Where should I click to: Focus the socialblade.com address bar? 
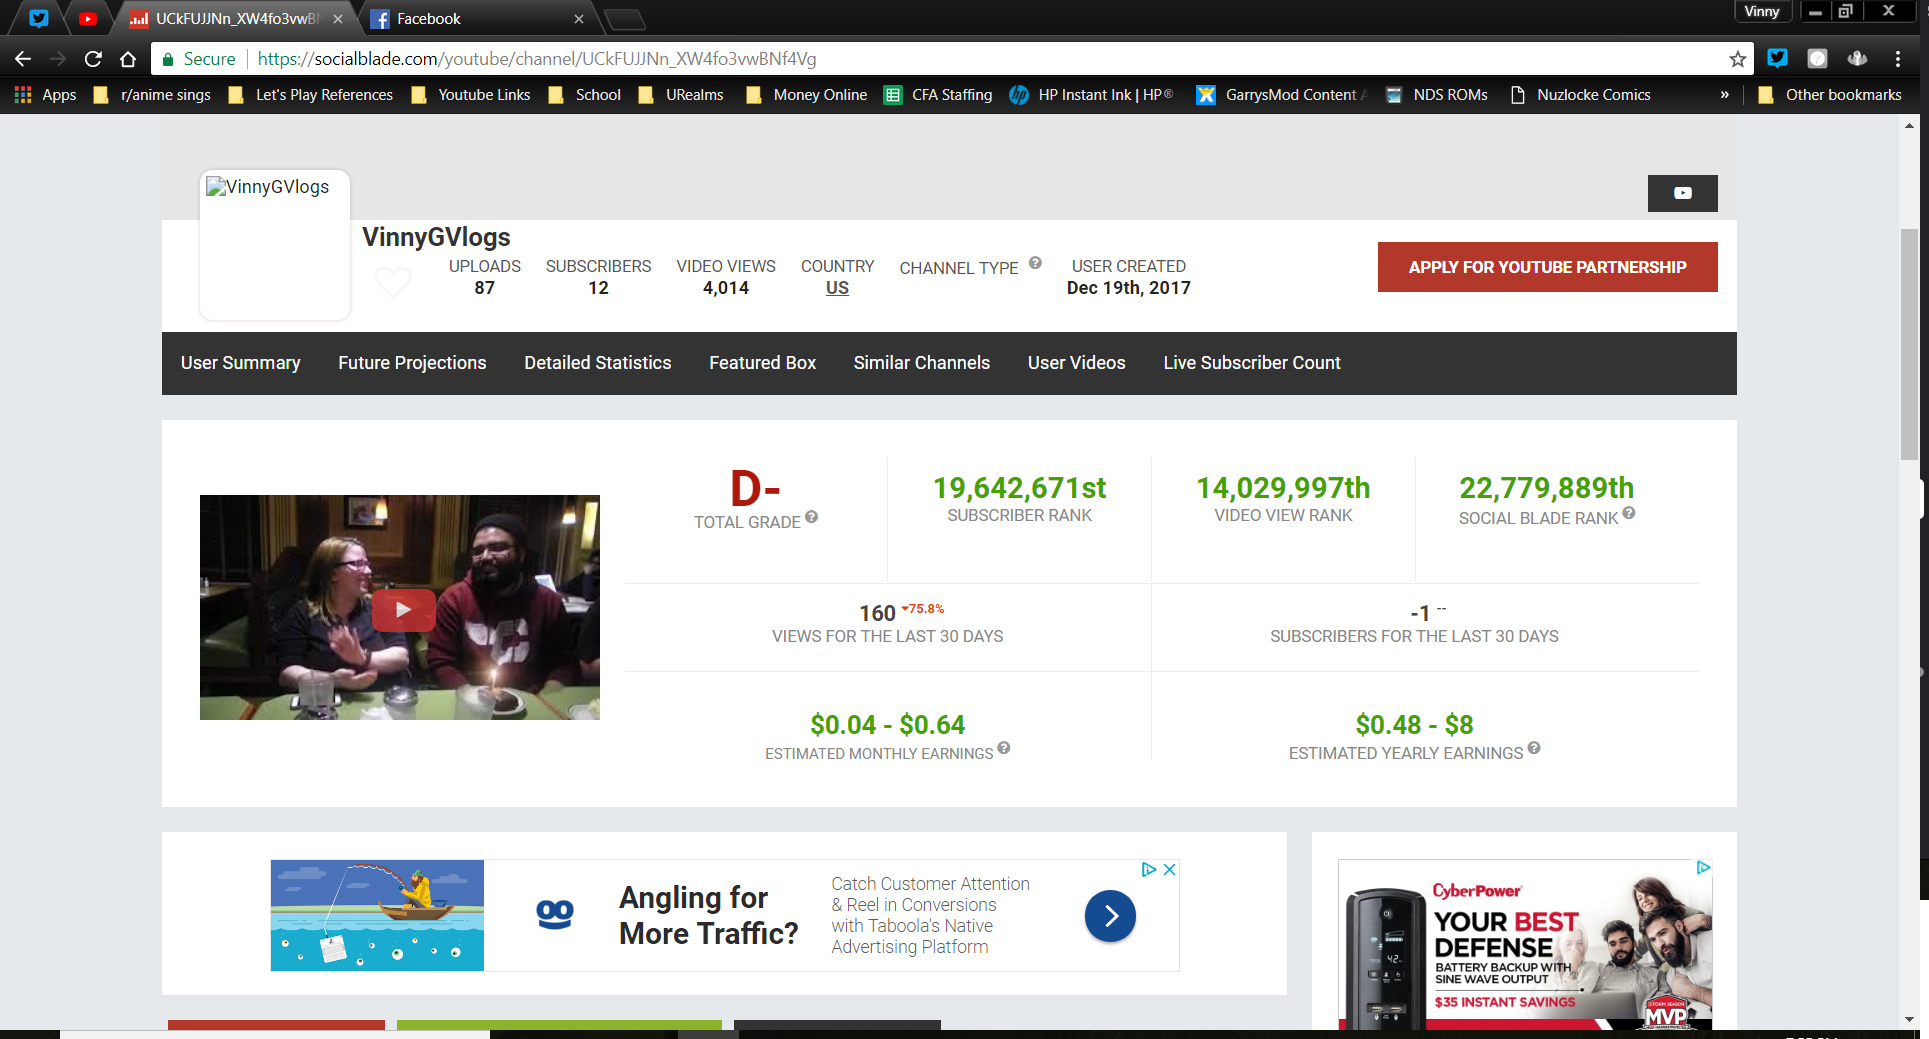(x=940, y=59)
